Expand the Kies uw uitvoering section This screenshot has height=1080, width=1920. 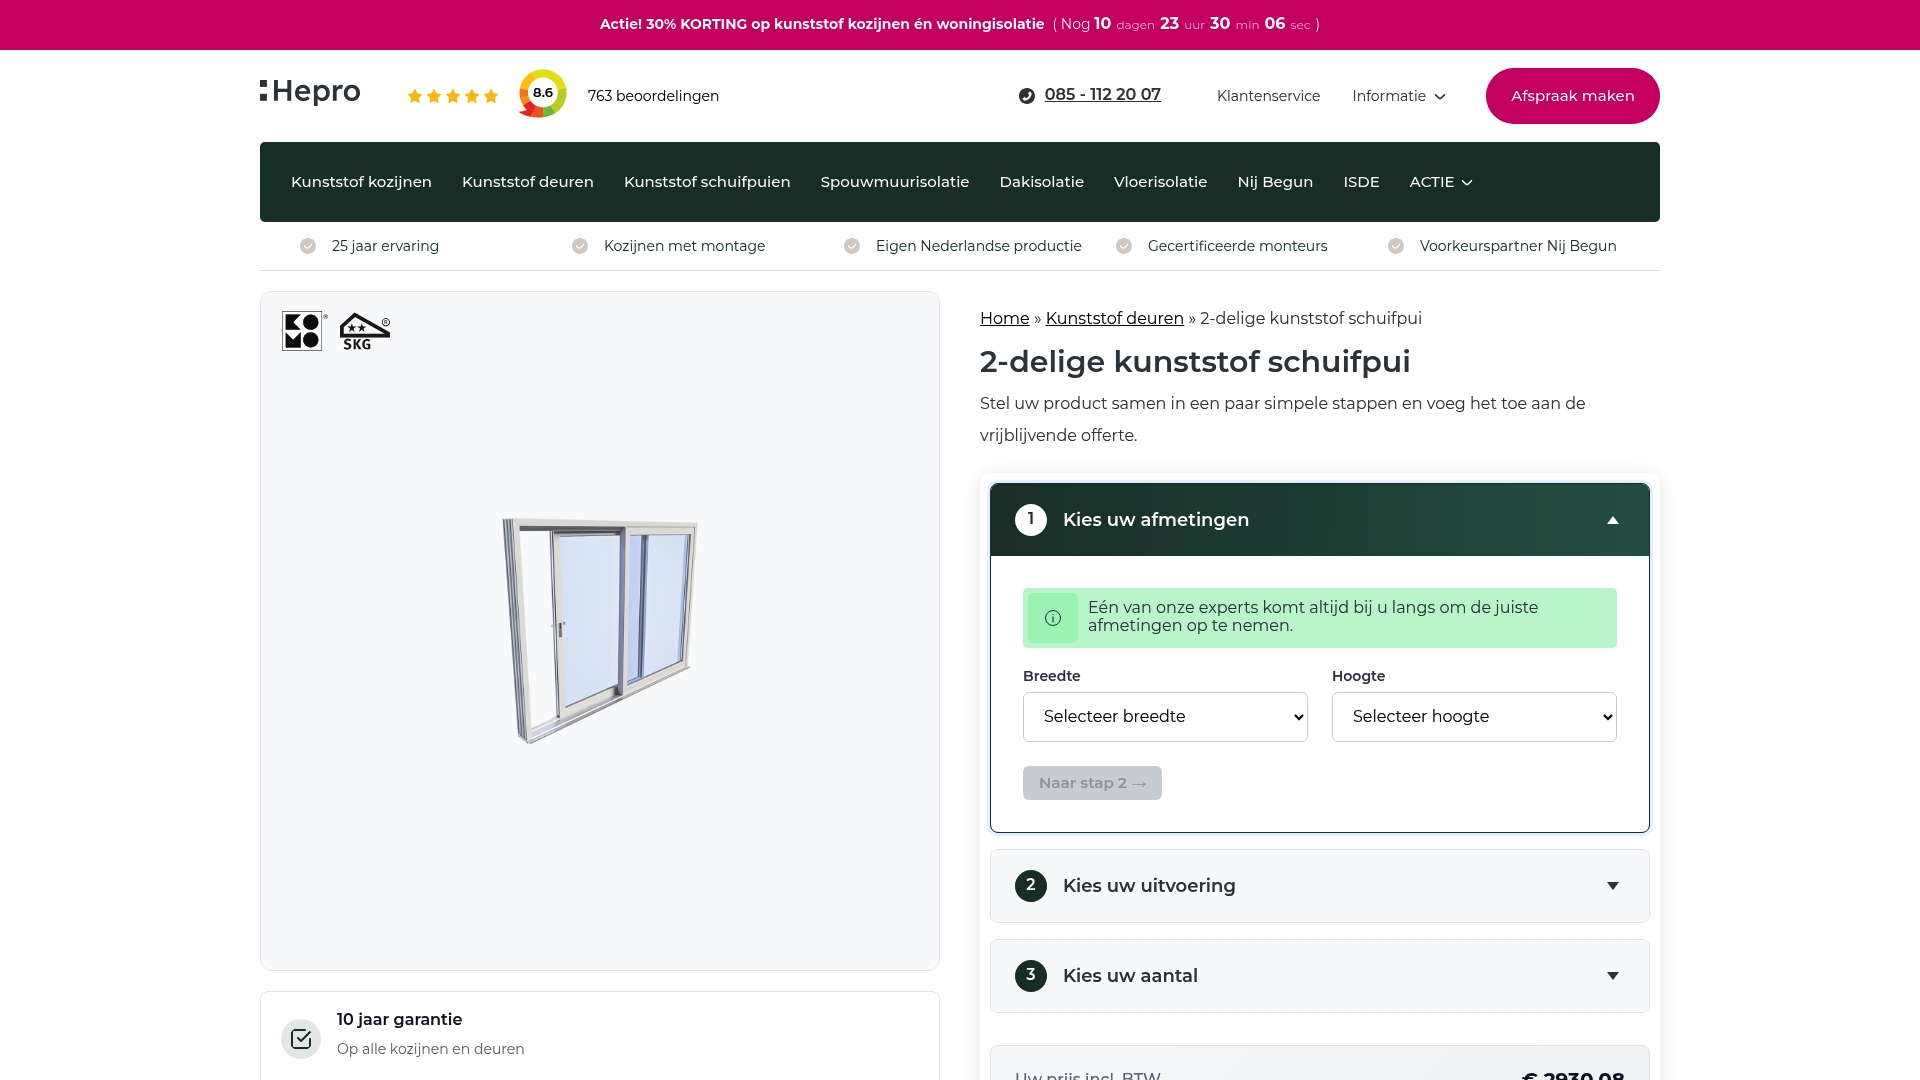point(1320,886)
